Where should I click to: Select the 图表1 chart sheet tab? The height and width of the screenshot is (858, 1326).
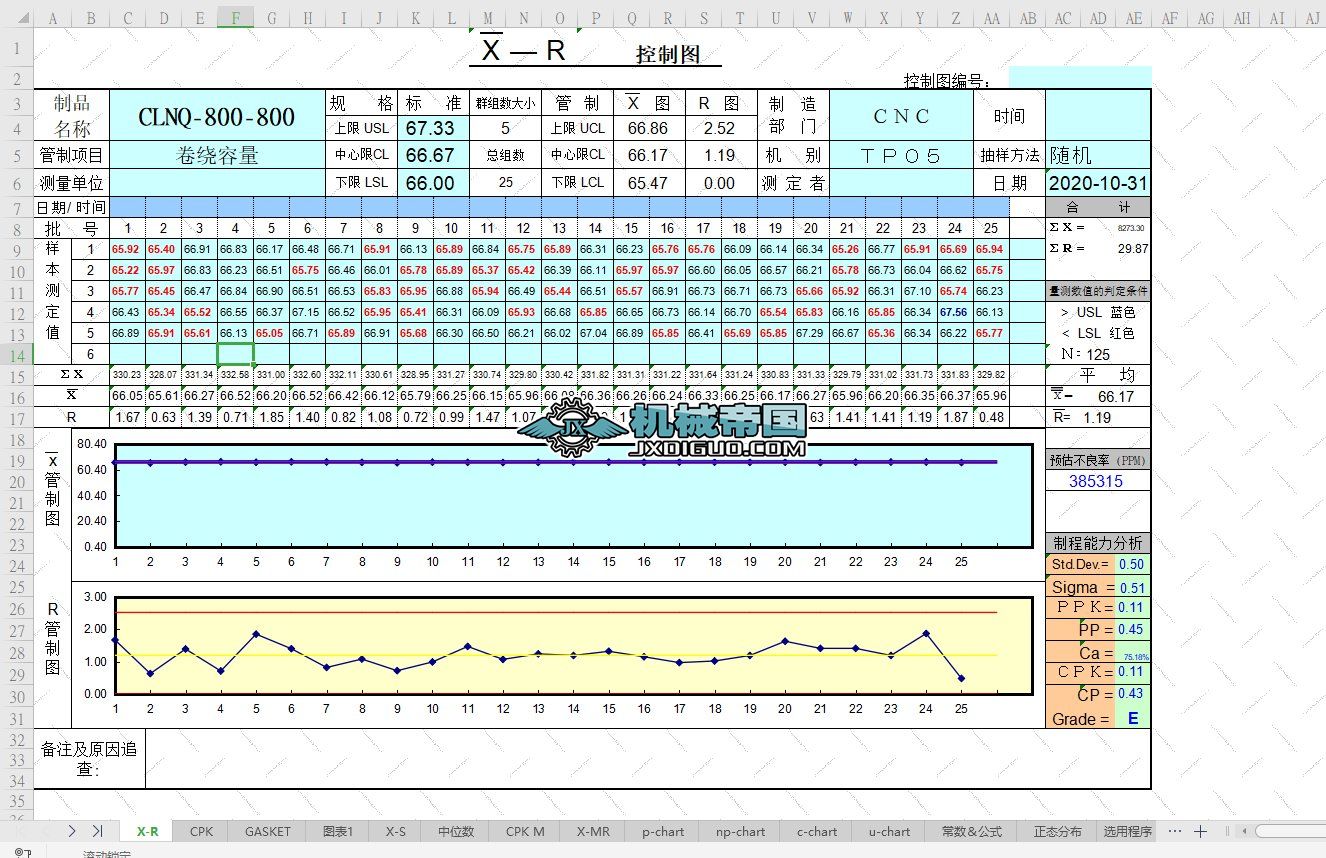click(336, 831)
